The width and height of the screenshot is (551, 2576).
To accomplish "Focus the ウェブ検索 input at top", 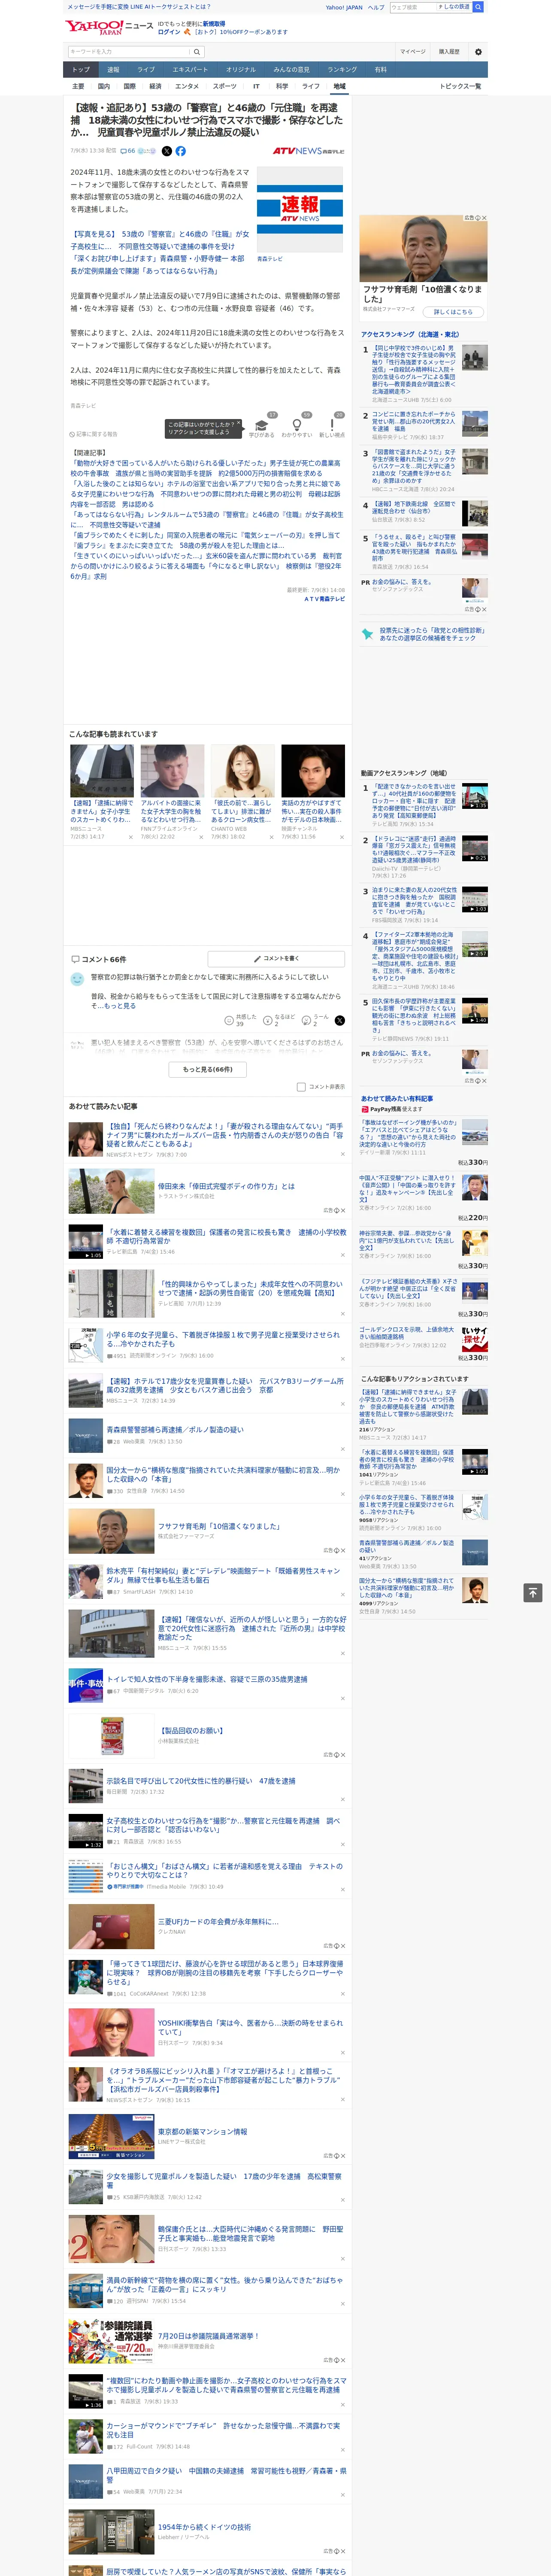I will (x=413, y=7).
